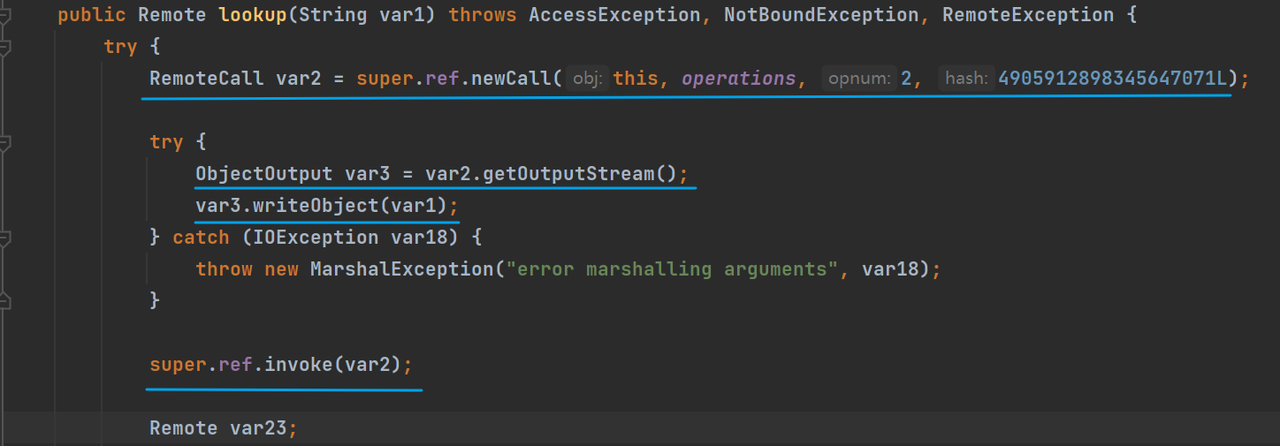Collapse the lookup method fold marker
Viewport: 1280px width, 446px height.
click(x=7, y=16)
